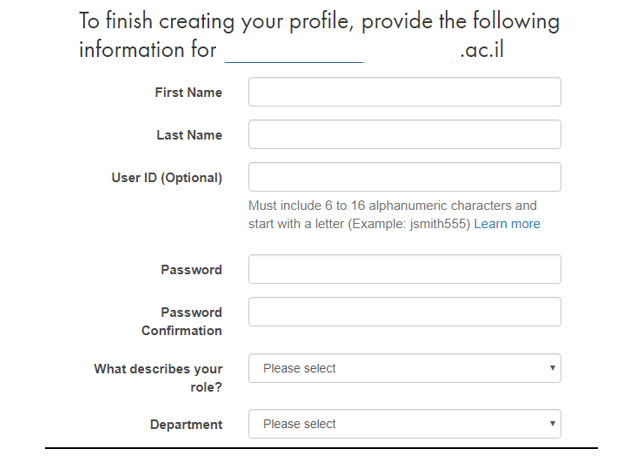Viewport: 630px width, 465px height.
Task: Click the Password label text
Action: pos(191,270)
